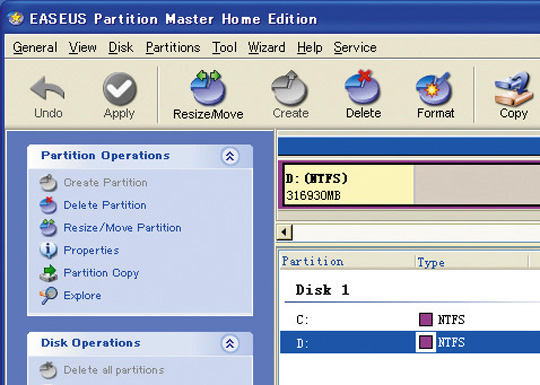The image size is (540, 385).
Task: Collapse the Disk Operations panel
Action: (x=230, y=343)
